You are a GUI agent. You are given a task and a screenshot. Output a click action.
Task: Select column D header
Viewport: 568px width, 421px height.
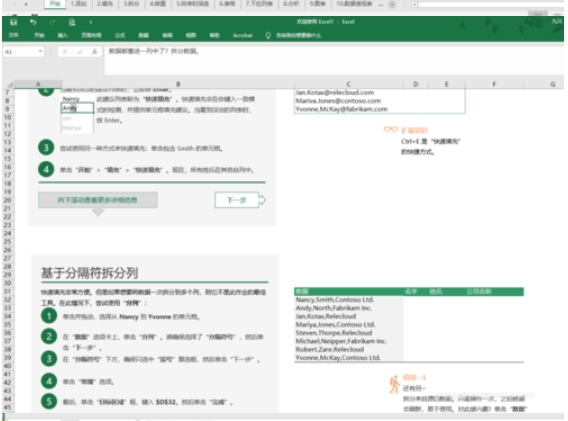click(415, 84)
